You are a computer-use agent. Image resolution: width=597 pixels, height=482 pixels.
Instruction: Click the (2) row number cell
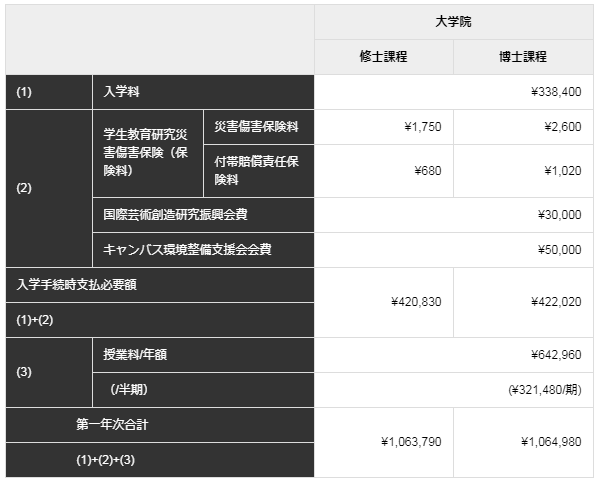[x=49, y=188]
